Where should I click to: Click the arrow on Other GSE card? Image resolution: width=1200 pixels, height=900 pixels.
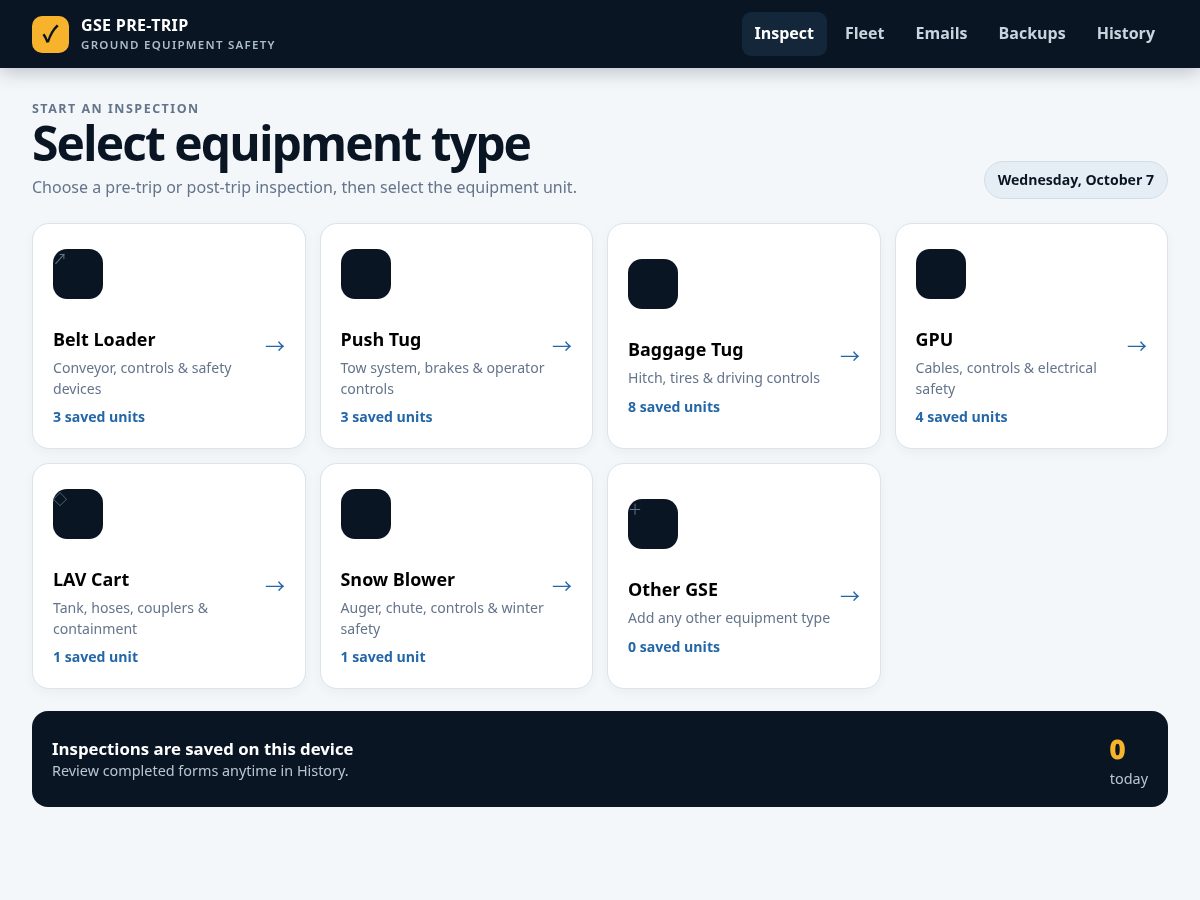pos(850,596)
